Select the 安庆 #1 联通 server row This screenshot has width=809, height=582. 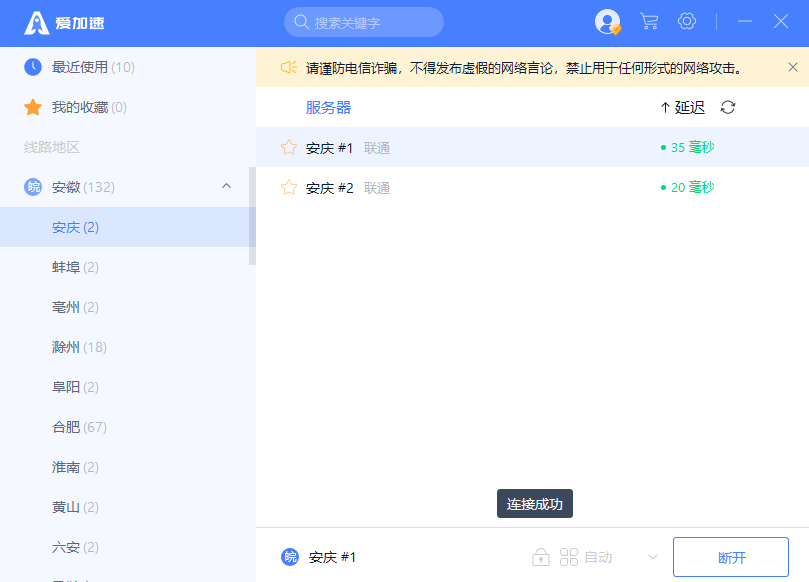(x=532, y=148)
